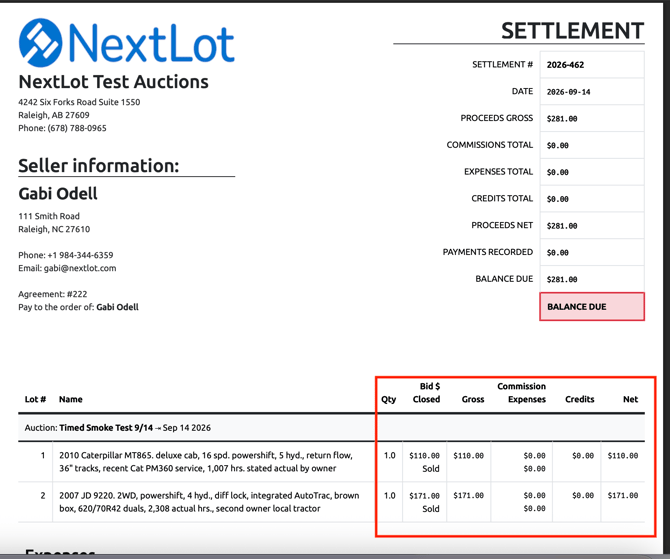Click Expenses Total value $0.00

pos(558,172)
